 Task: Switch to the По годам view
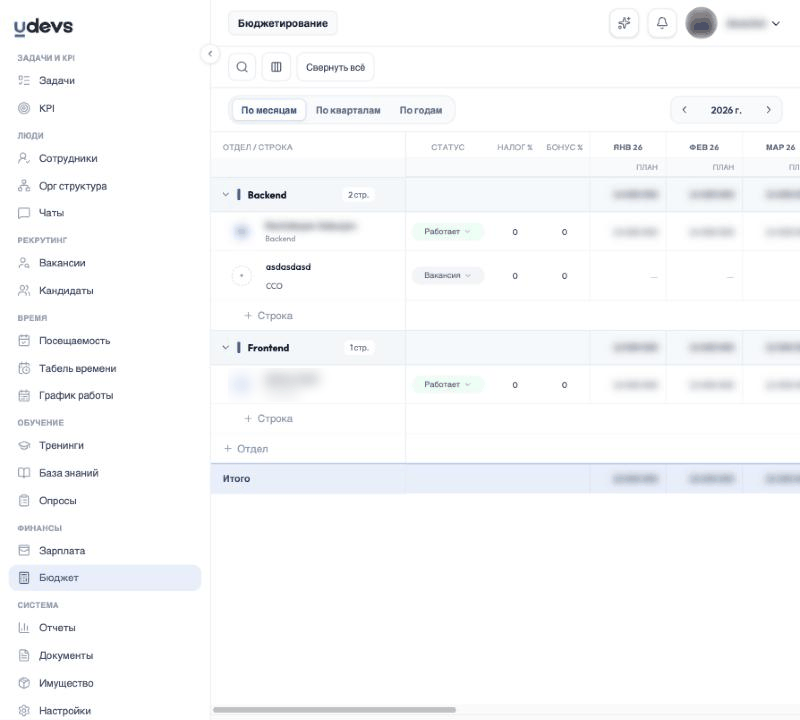(421, 110)
